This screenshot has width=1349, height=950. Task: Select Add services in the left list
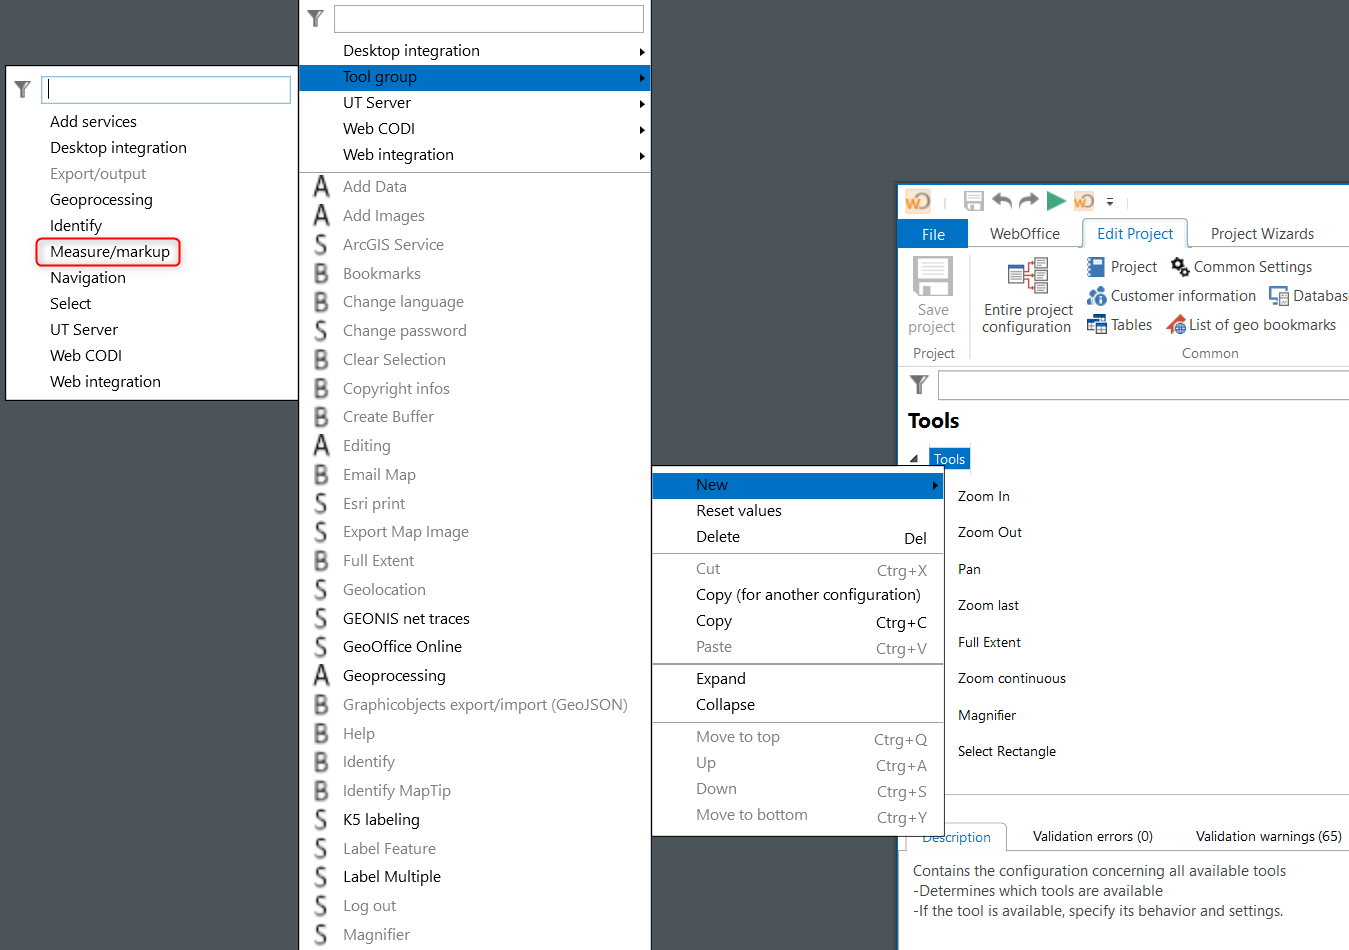coord(94,122)
